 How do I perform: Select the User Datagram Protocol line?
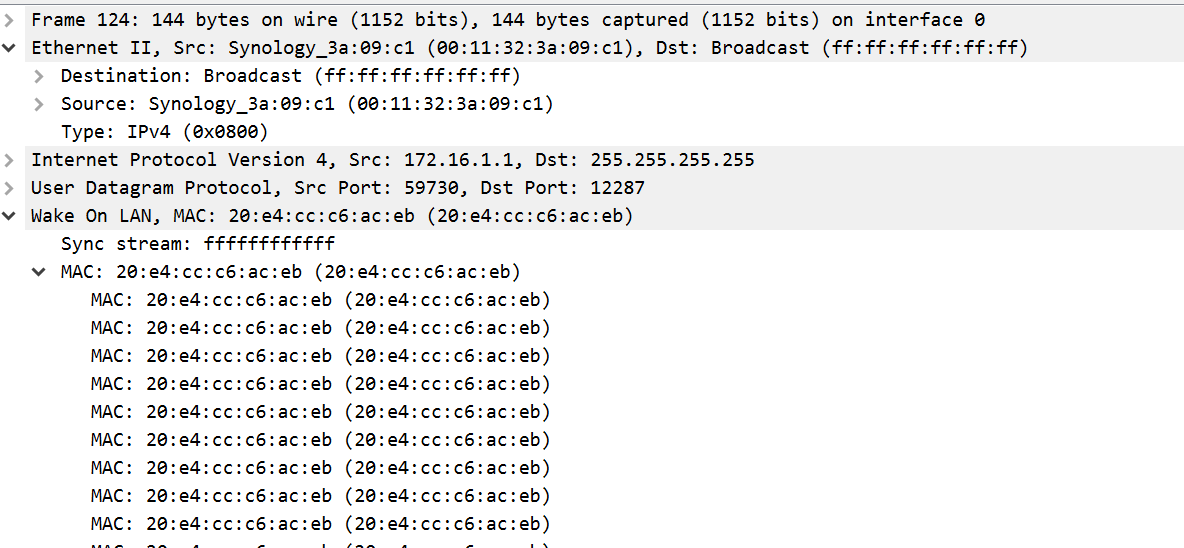[x=338, y=188]
